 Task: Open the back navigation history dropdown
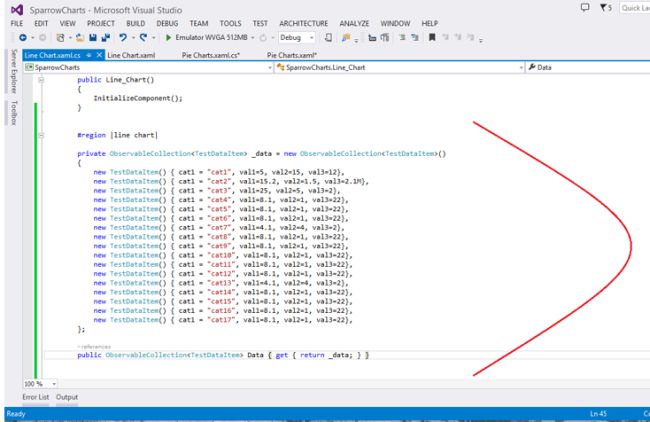coord(32,38)
